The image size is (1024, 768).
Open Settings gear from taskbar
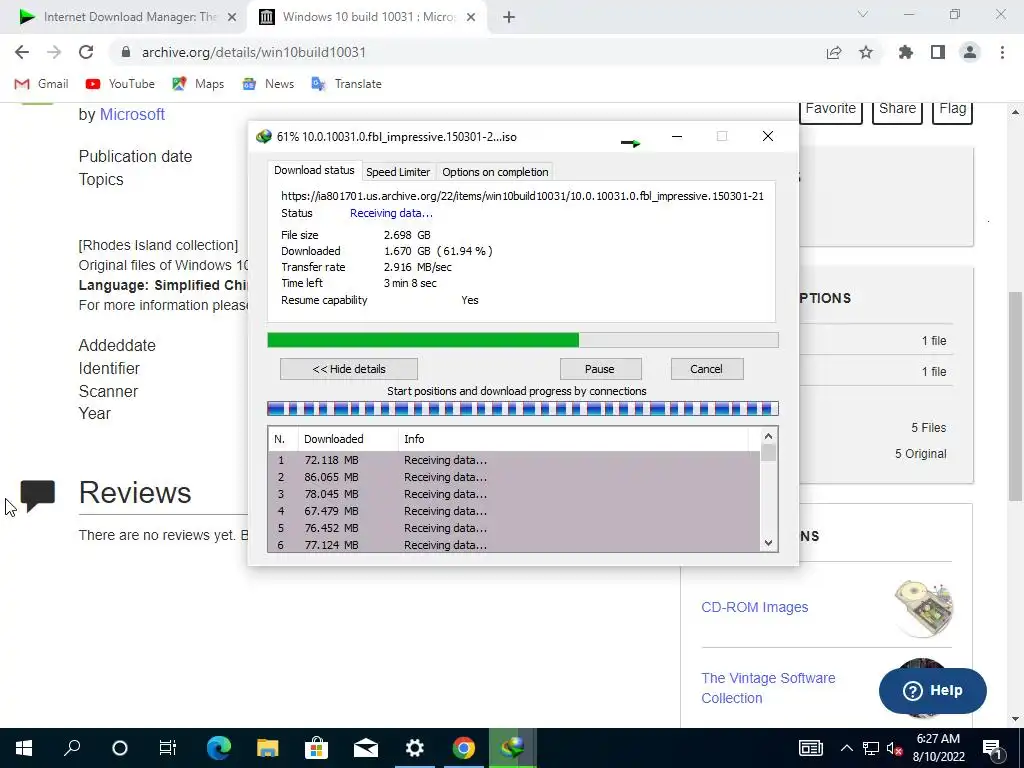415,748
